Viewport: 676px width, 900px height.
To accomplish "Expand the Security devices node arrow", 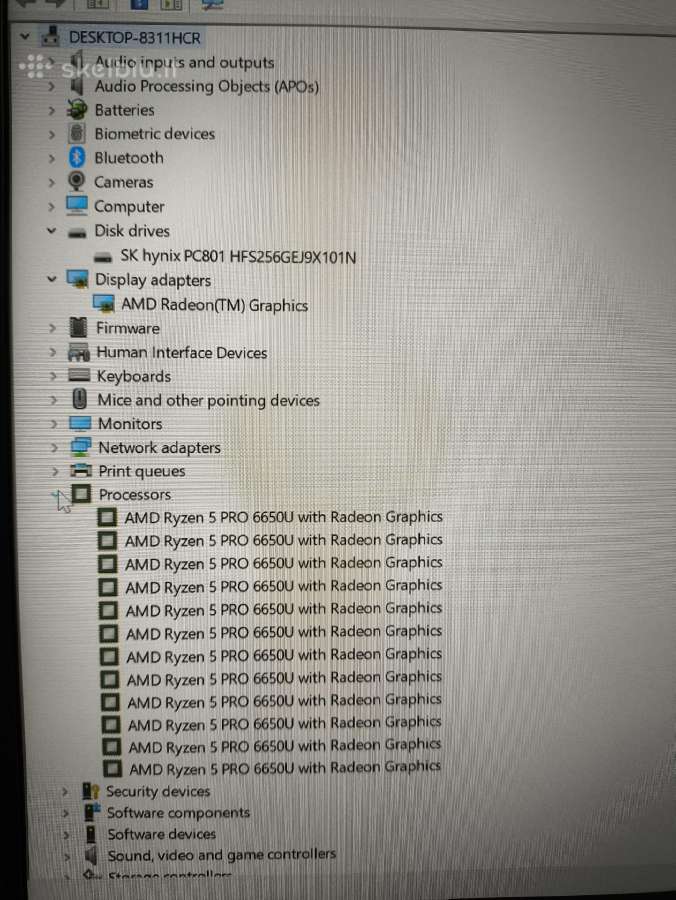I will click(x=65, y=792).
